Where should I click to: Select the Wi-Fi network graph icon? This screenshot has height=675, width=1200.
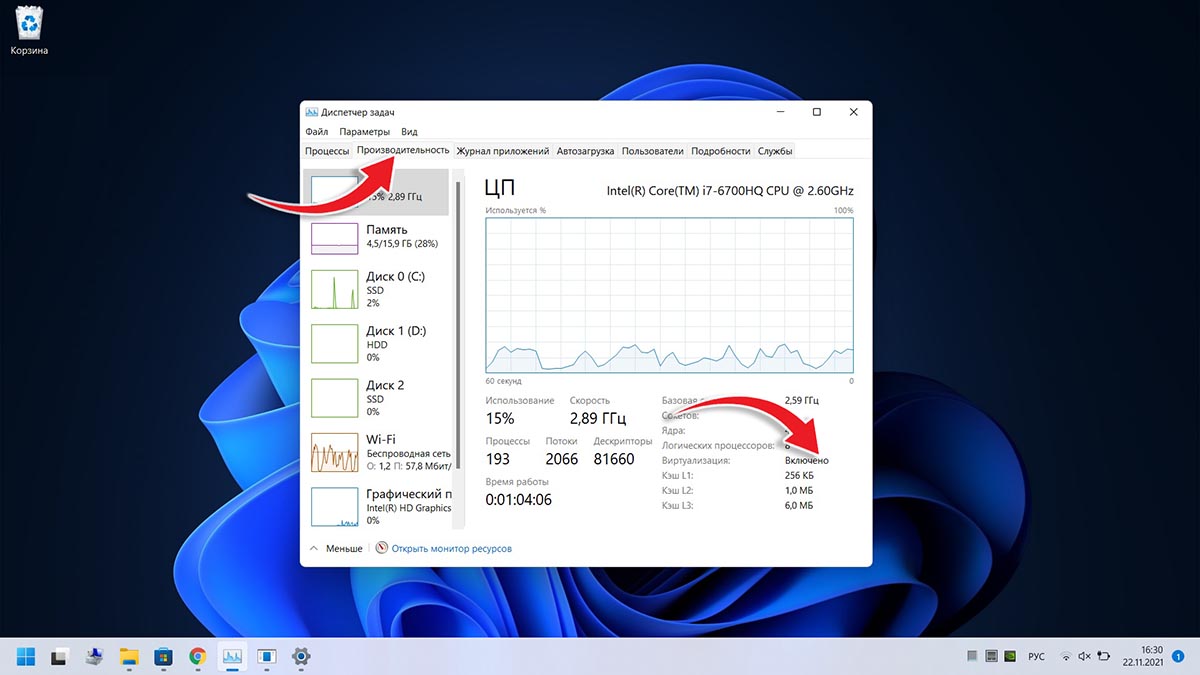[334, 452]
